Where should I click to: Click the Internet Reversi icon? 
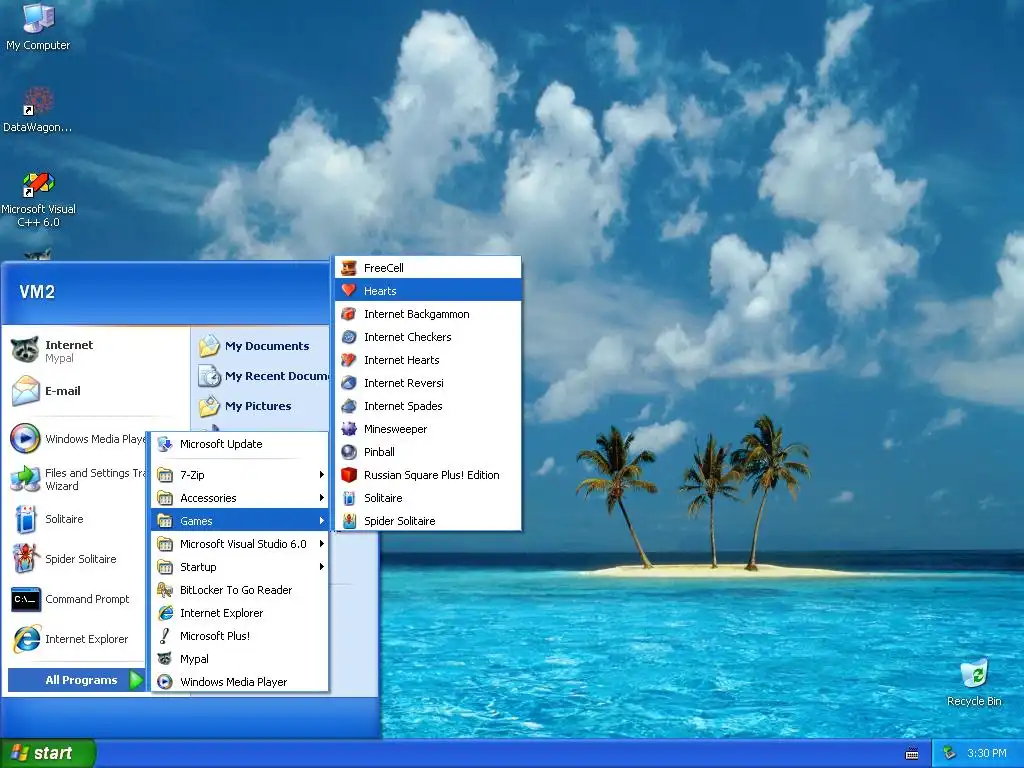pos(349,383)
